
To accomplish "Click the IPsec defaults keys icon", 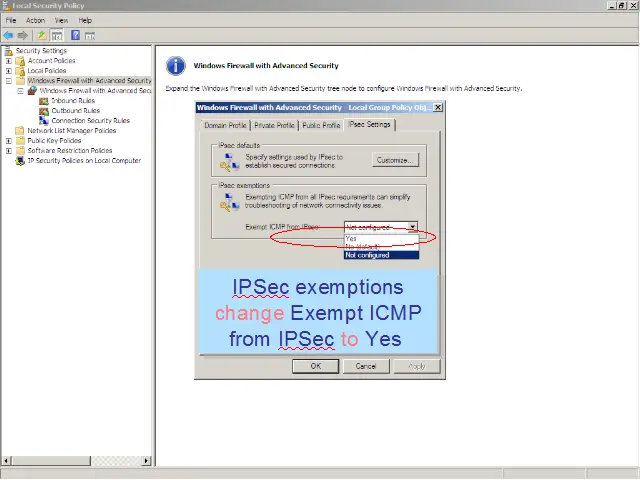I will pos(230,162).
